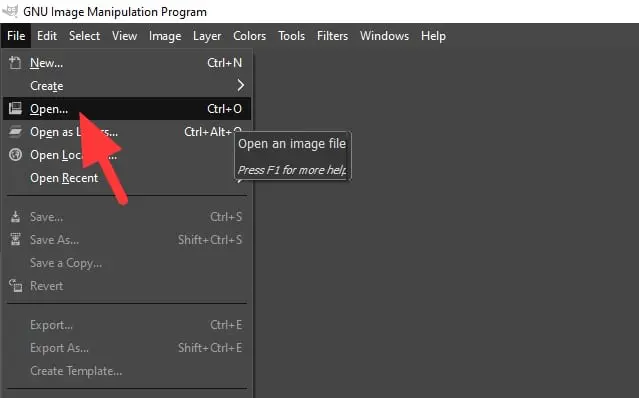
Task: Click the Revert icon
Action: [15, 286]
